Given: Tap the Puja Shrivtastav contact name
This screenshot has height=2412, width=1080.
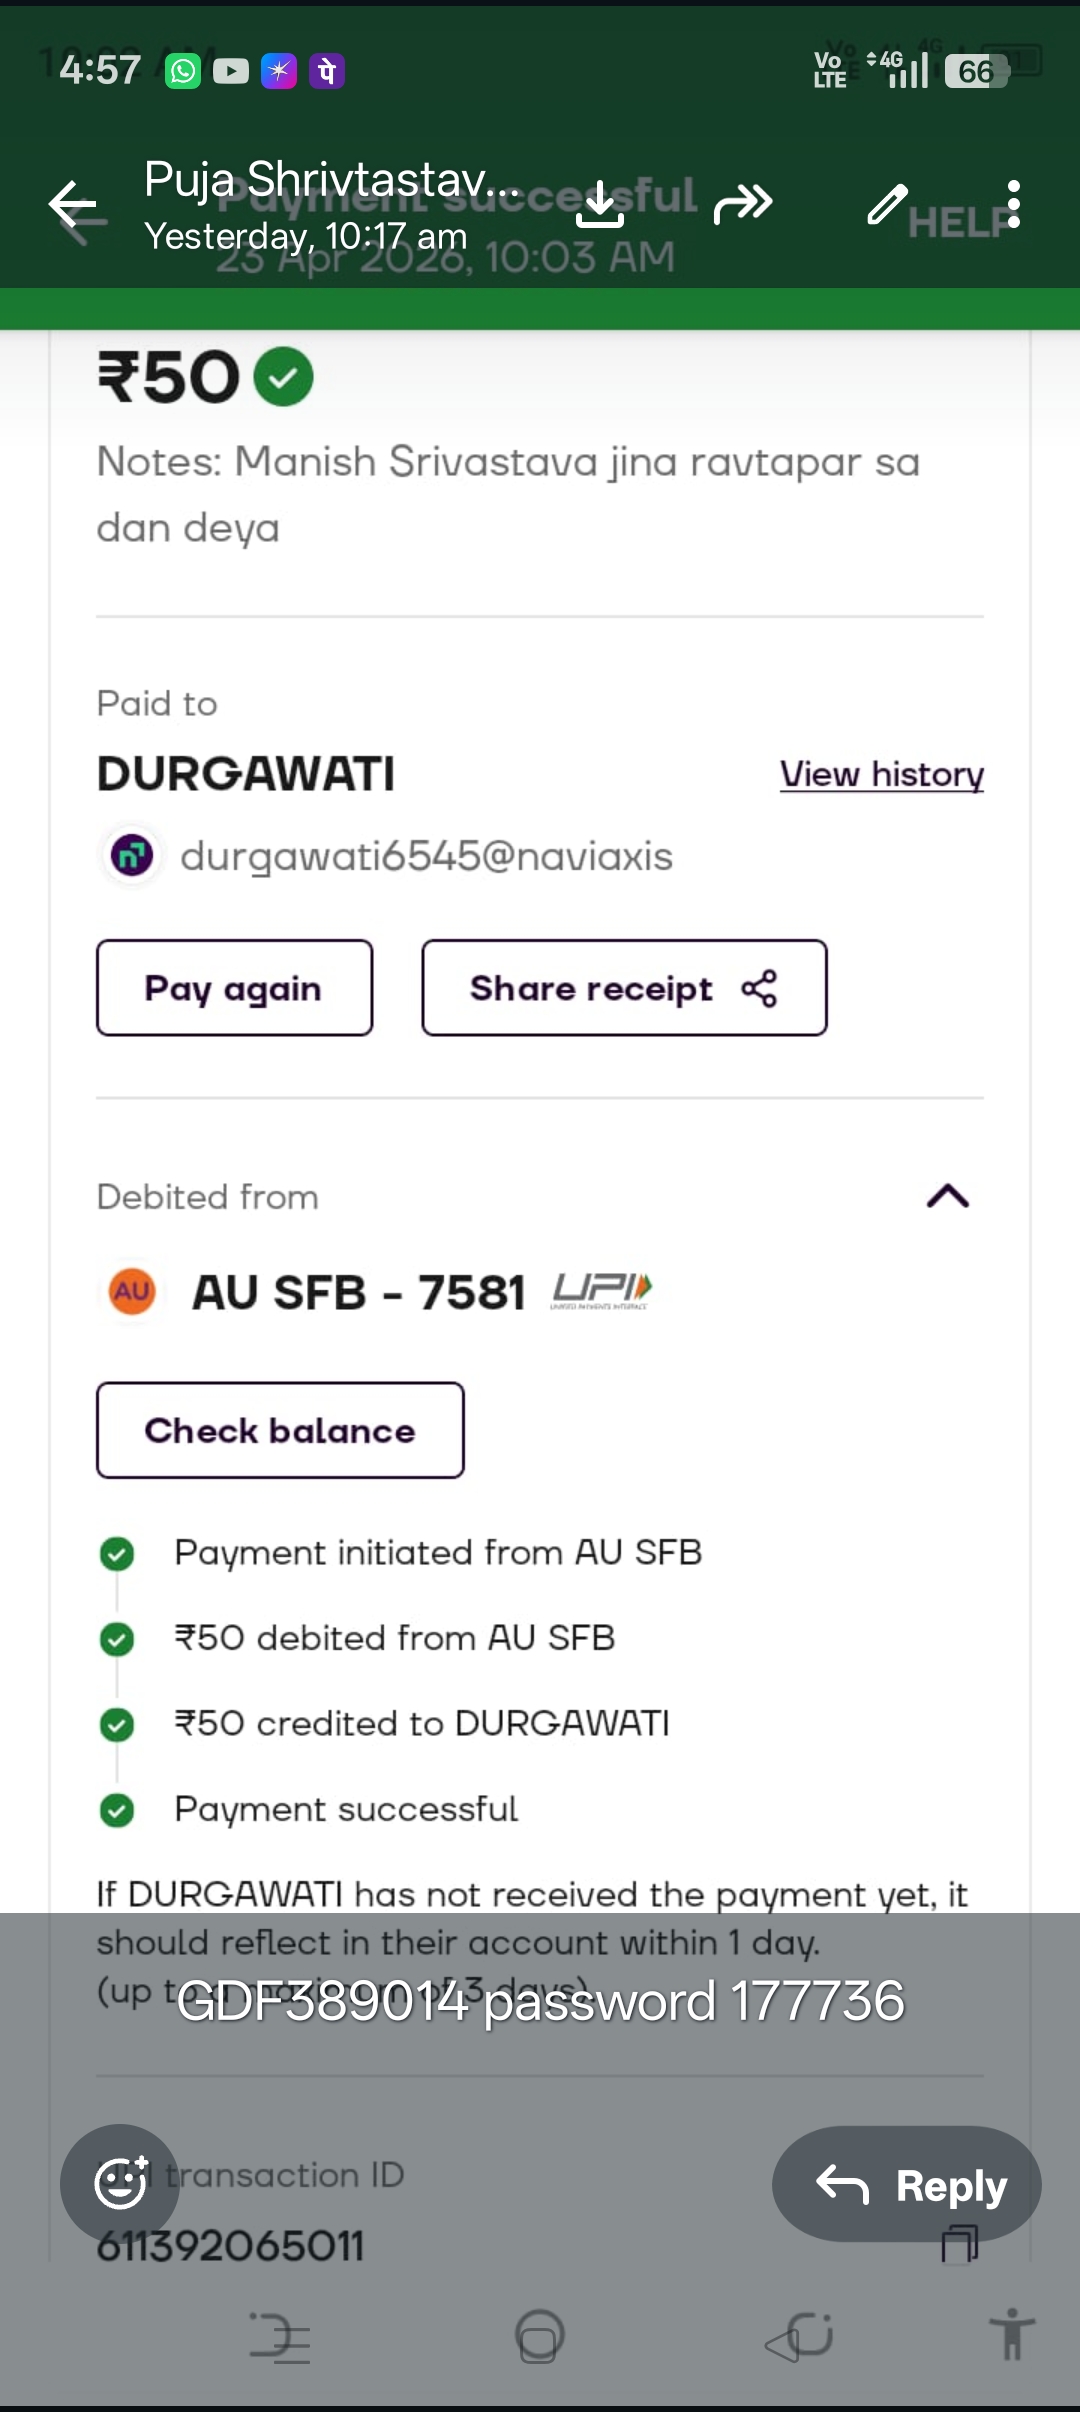Looking at the screenshot, I should coord(332,181).
